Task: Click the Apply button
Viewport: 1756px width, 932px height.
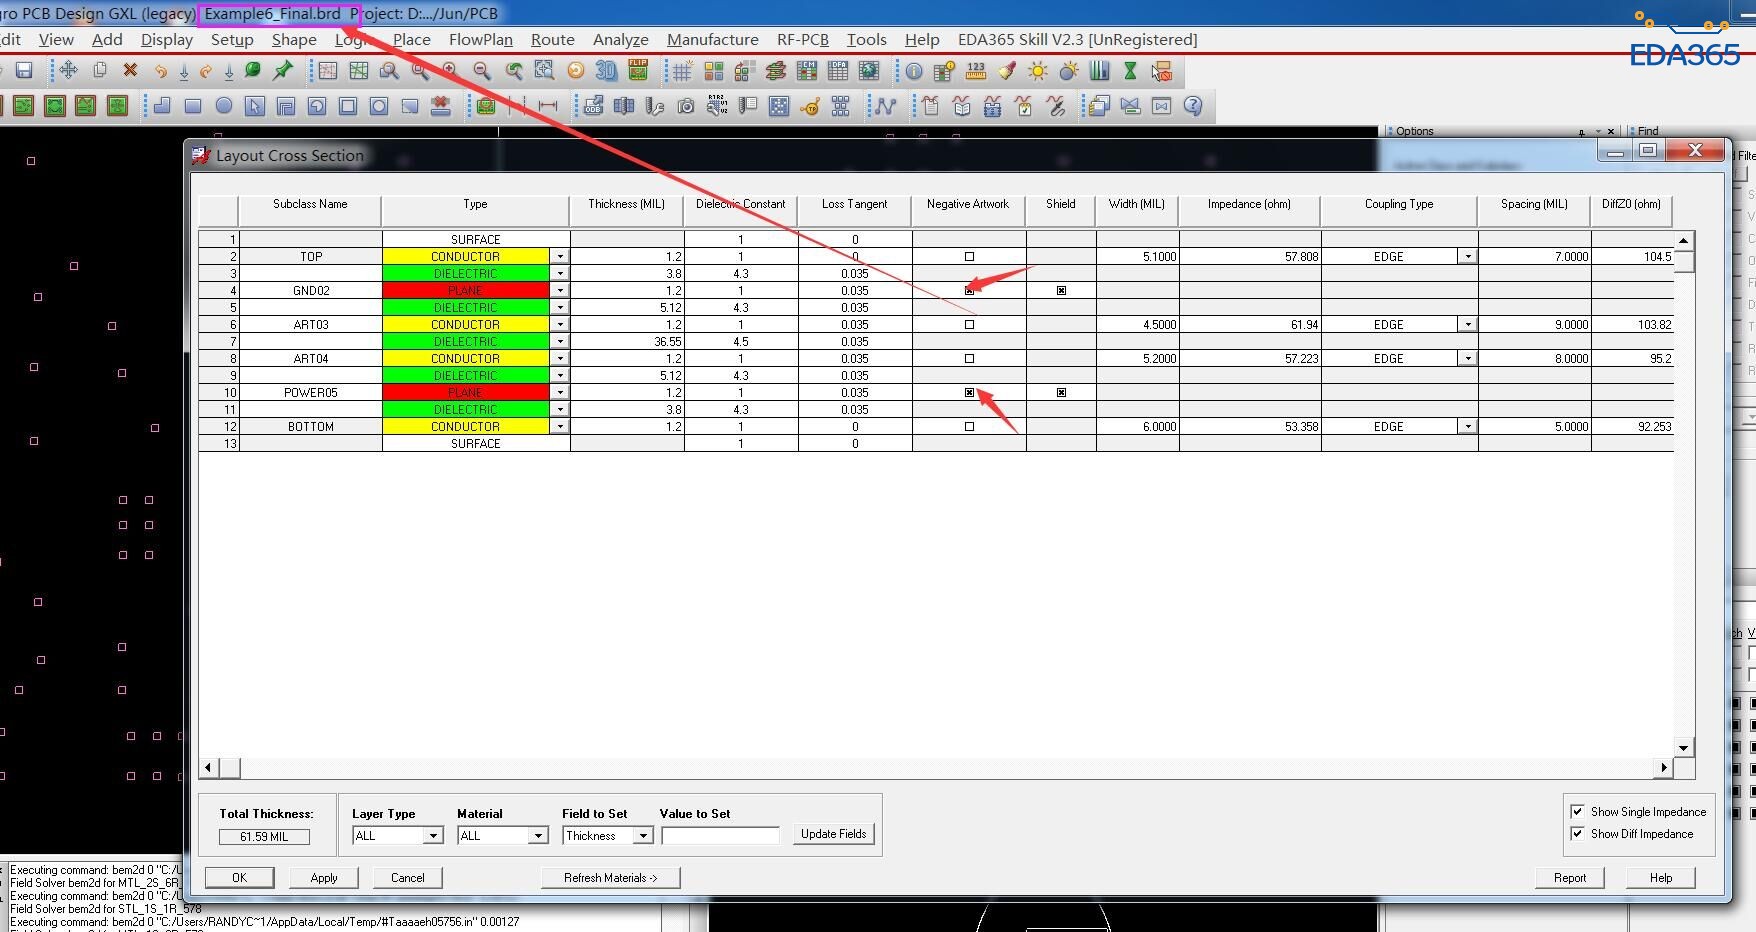Action: coord(324,877)
